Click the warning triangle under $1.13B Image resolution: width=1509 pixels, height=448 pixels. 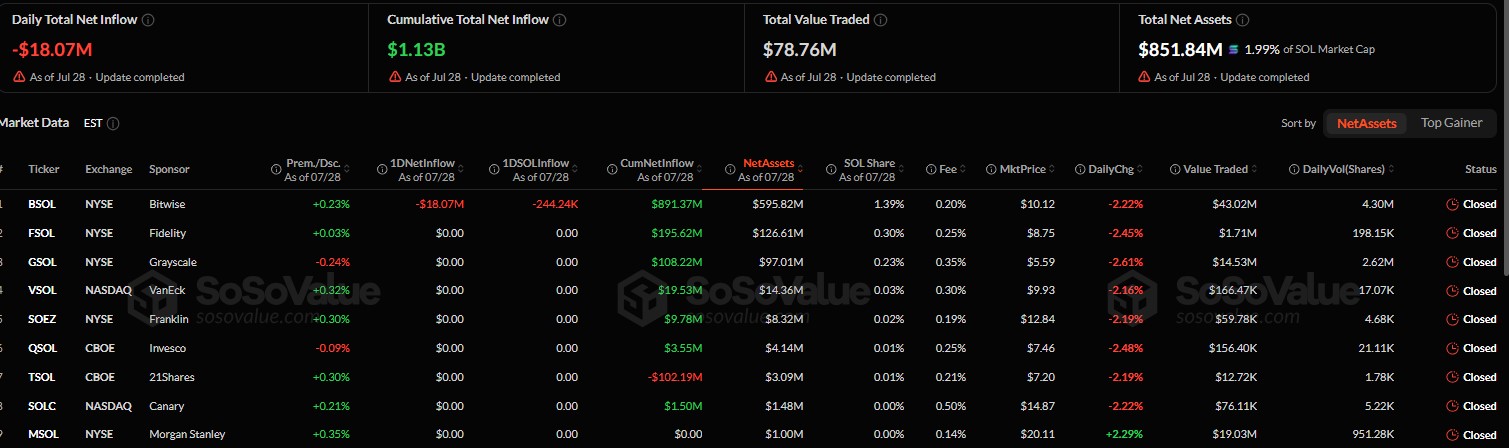pyautogui.click(x=395, y=77)
